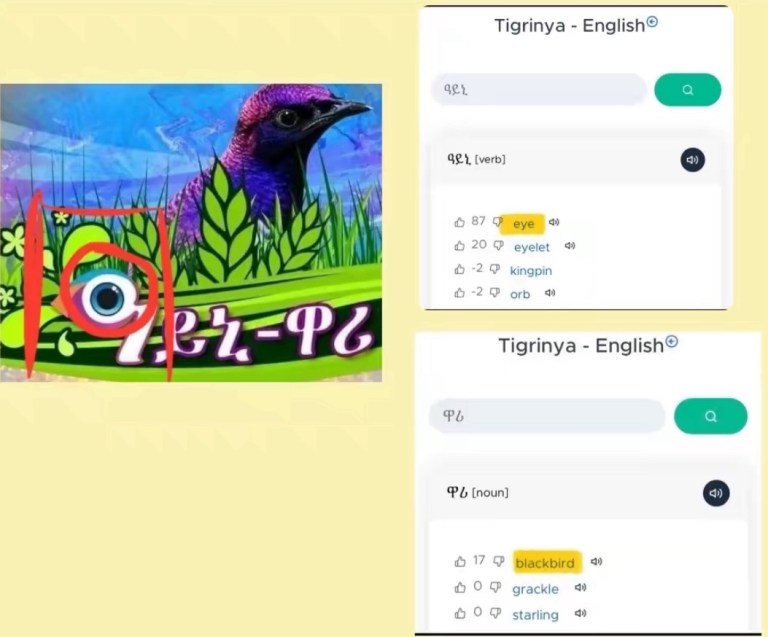Play pronunciation of the word orb

(x=550, y=293)
